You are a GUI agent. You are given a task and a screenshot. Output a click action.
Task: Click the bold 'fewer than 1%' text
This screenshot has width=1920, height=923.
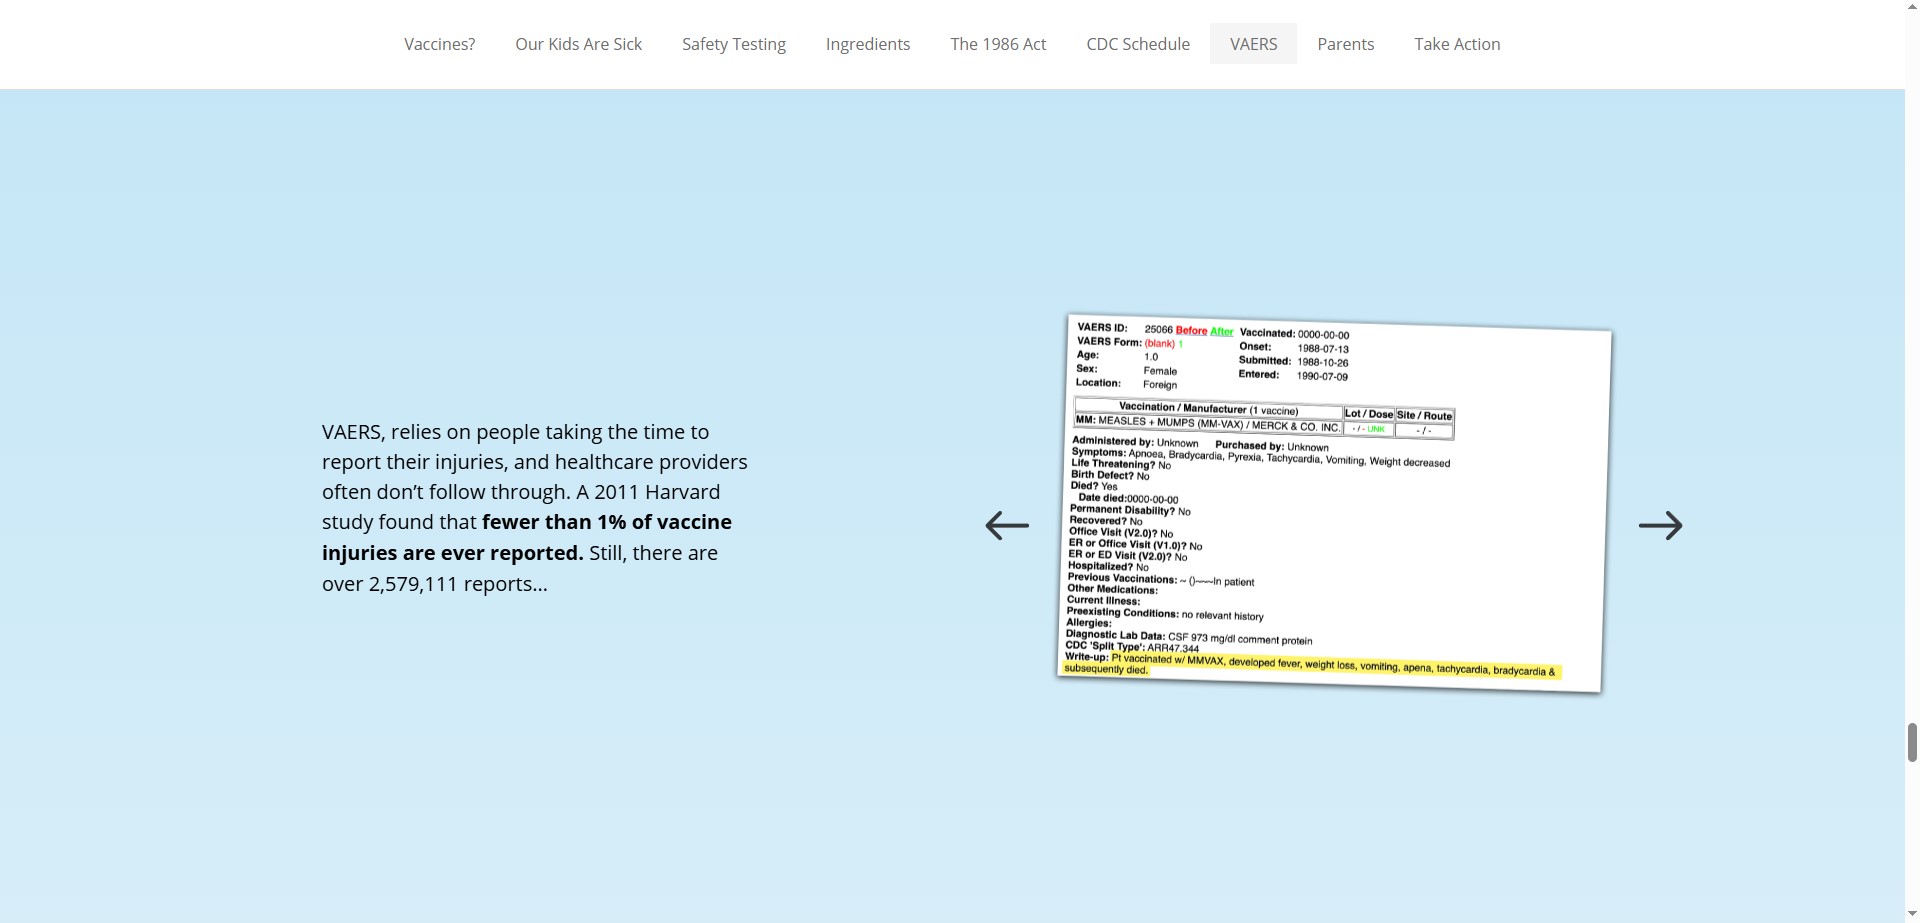(606, 522)
